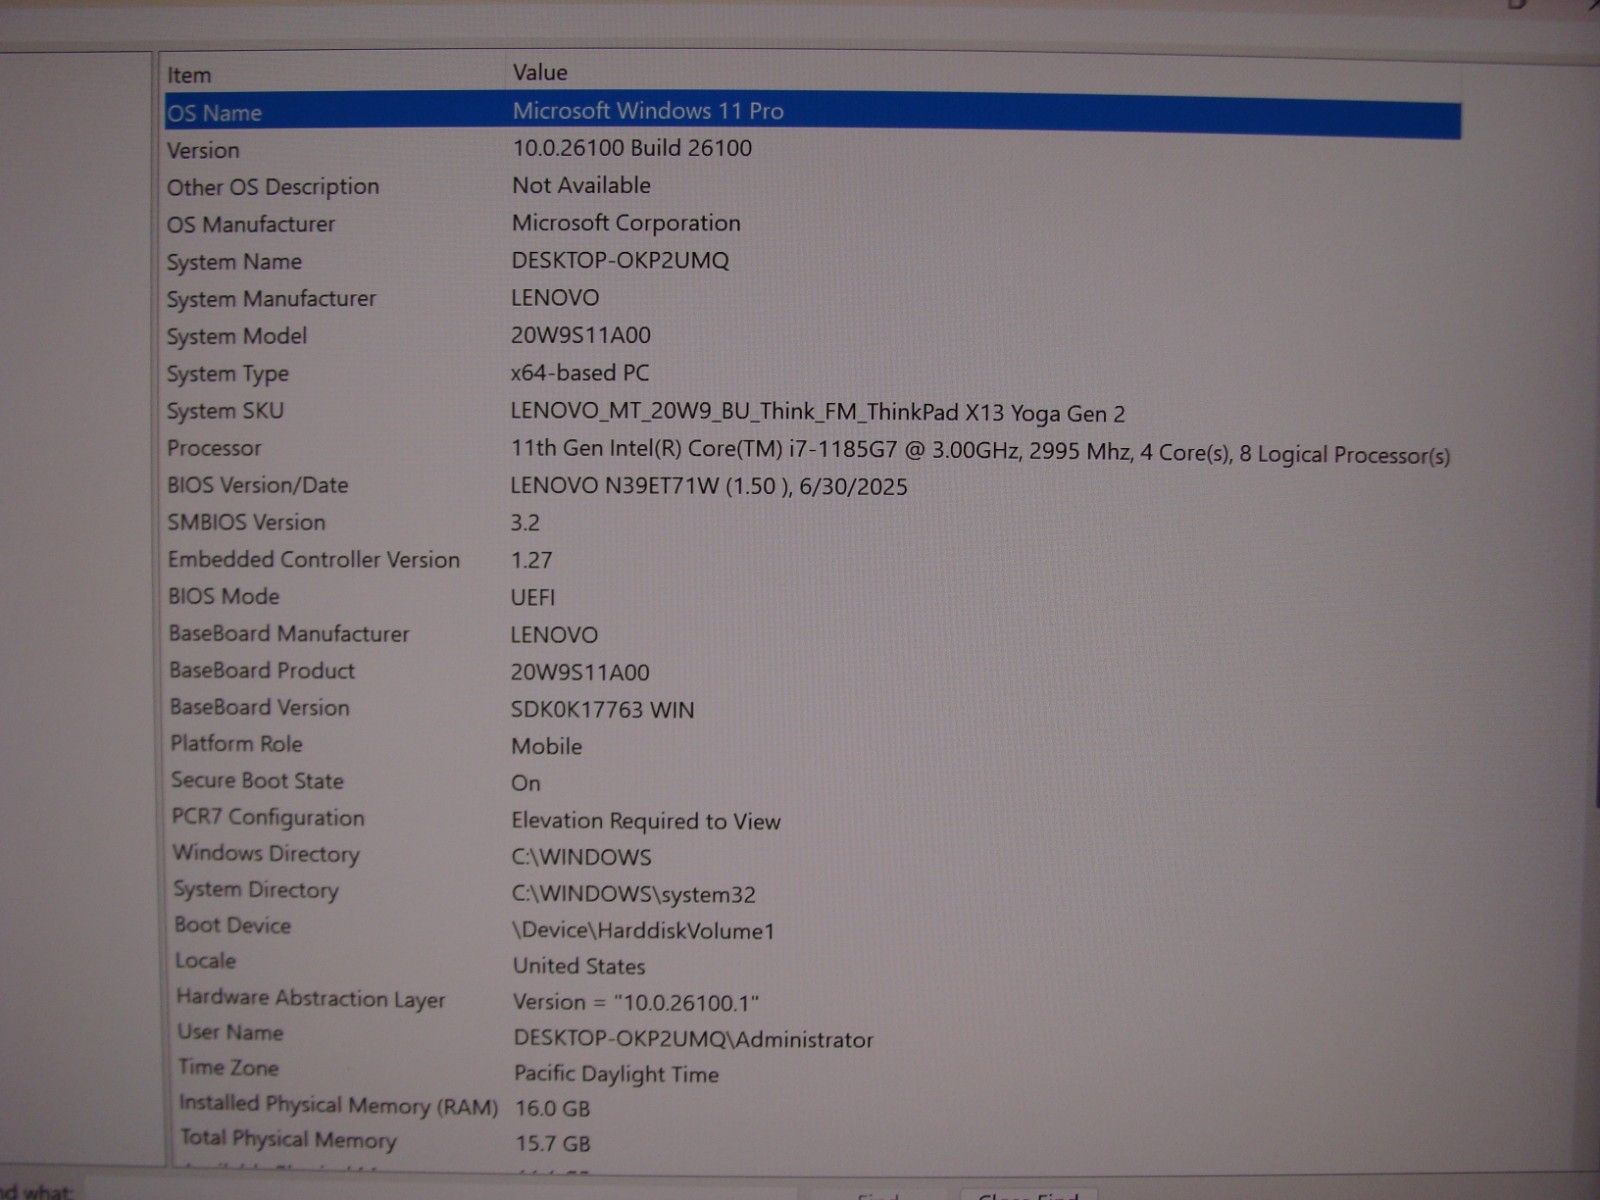The width and height of the screenshot is (1600, 1200).
Task: Click the 'UEFI' value
Action: click(x=533, y=598)
